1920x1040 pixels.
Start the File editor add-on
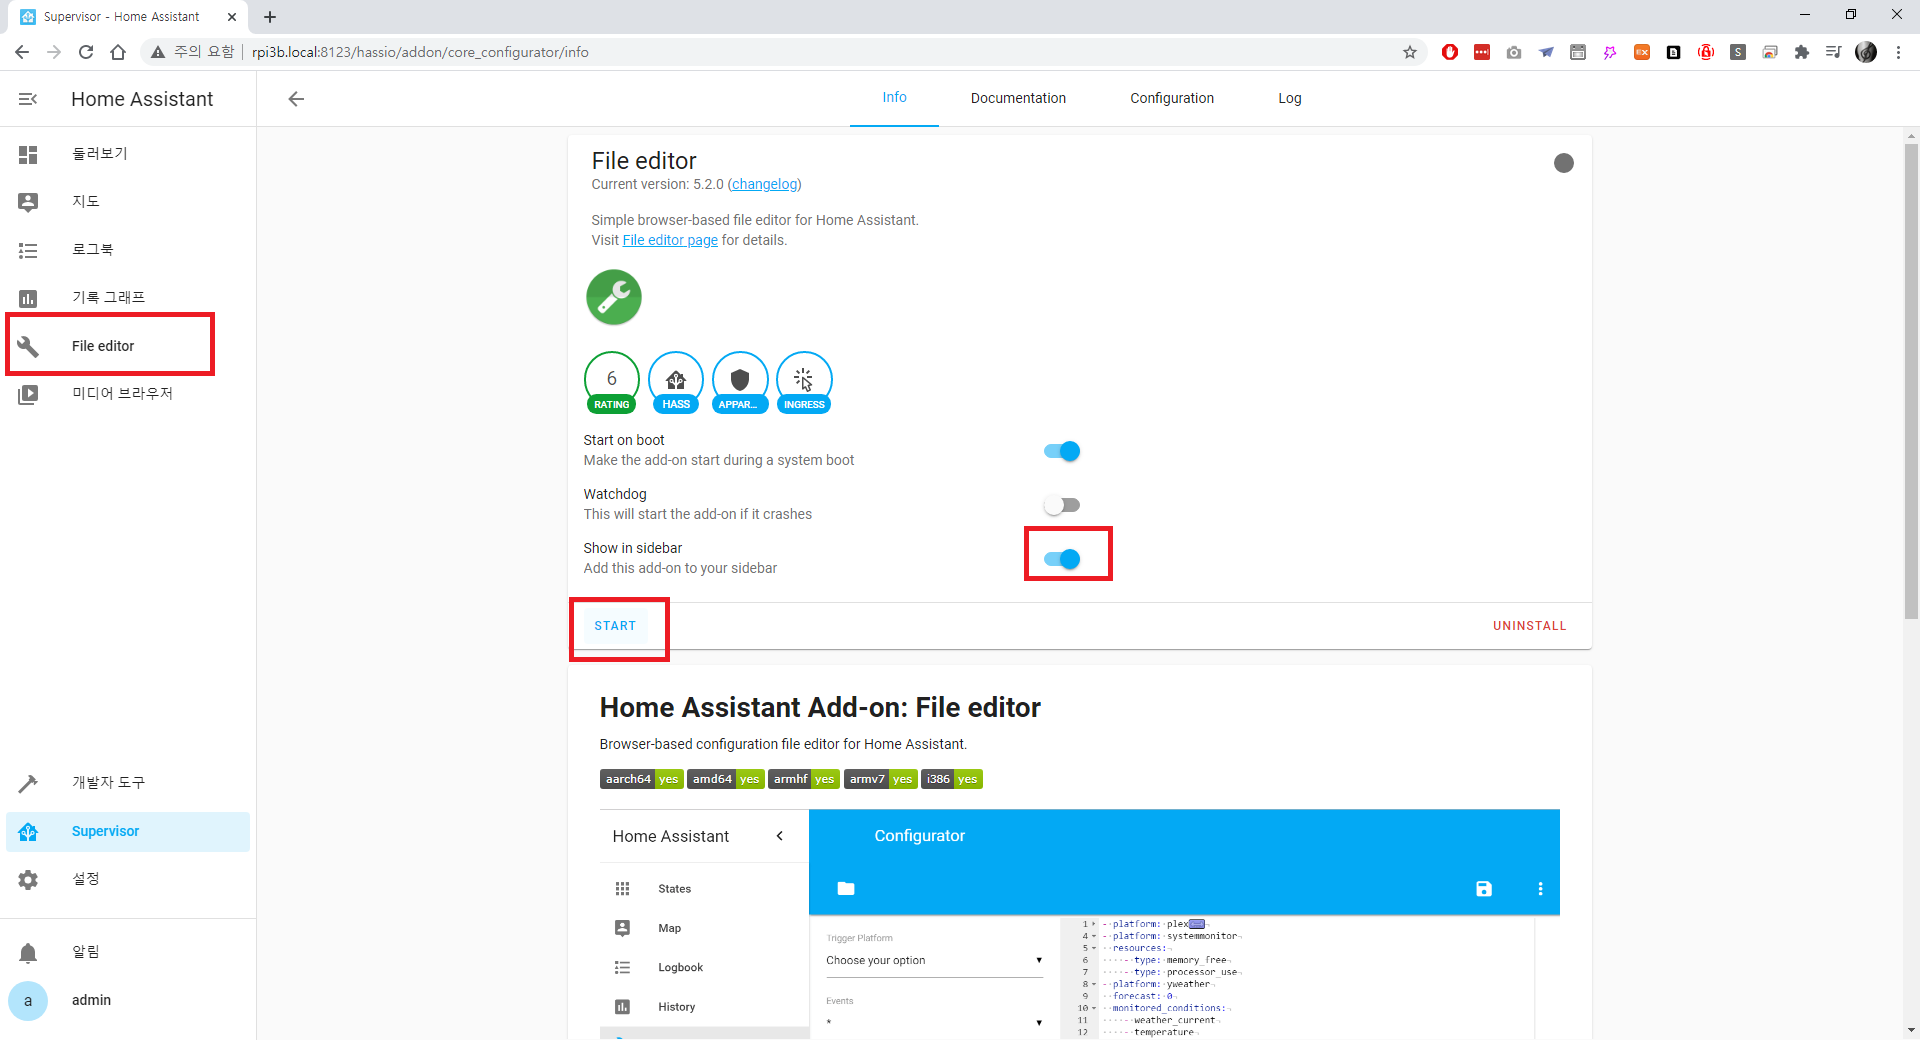(x=615, y=626)
